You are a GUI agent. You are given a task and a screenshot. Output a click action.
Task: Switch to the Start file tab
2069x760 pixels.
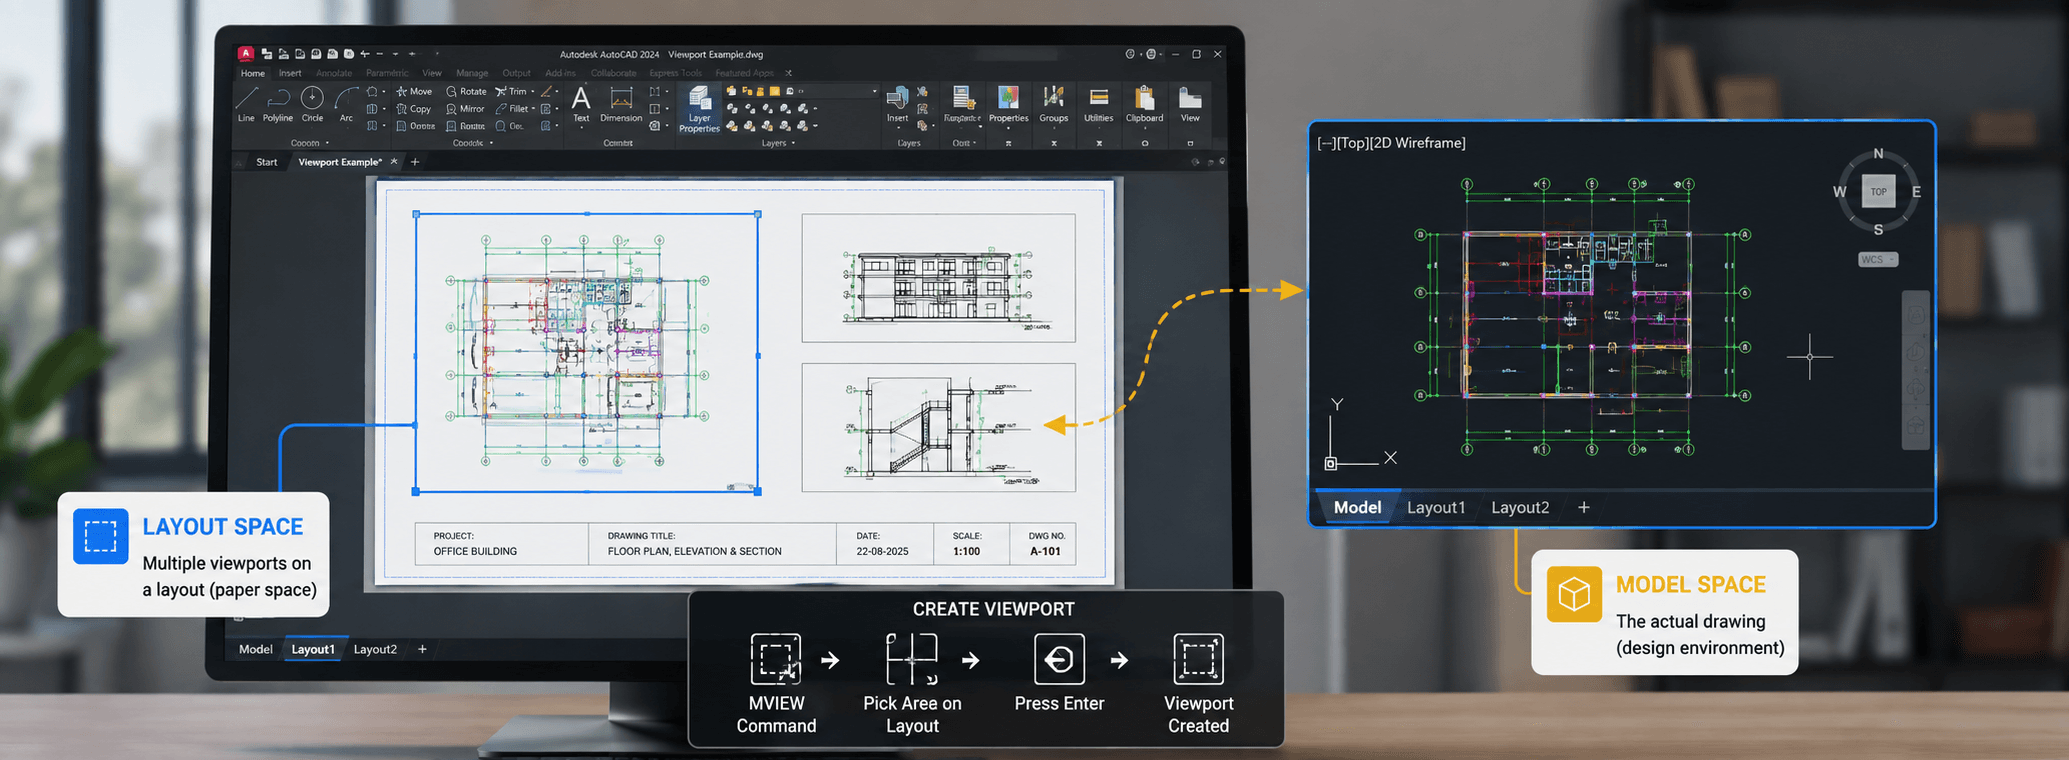(x=267, y=162)
